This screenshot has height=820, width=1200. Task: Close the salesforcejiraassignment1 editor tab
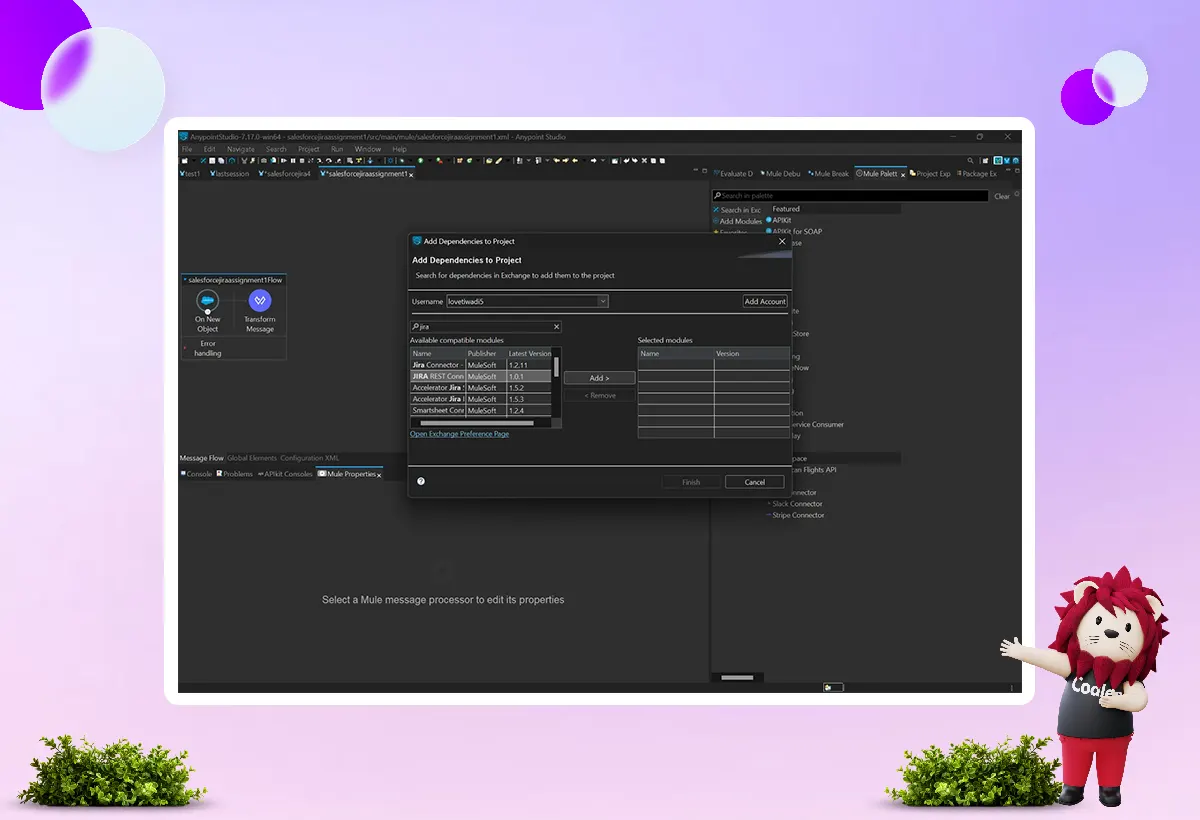[x=411, y=175]
